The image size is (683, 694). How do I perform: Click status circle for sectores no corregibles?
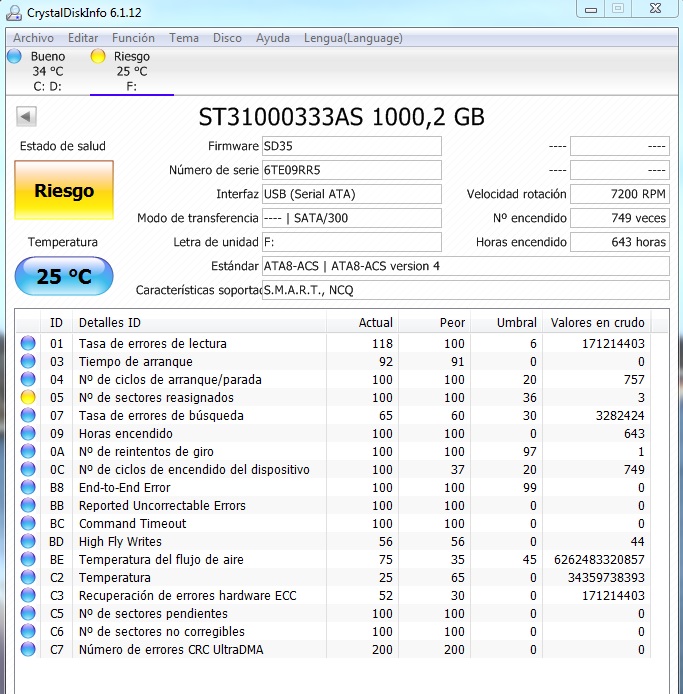28,632
